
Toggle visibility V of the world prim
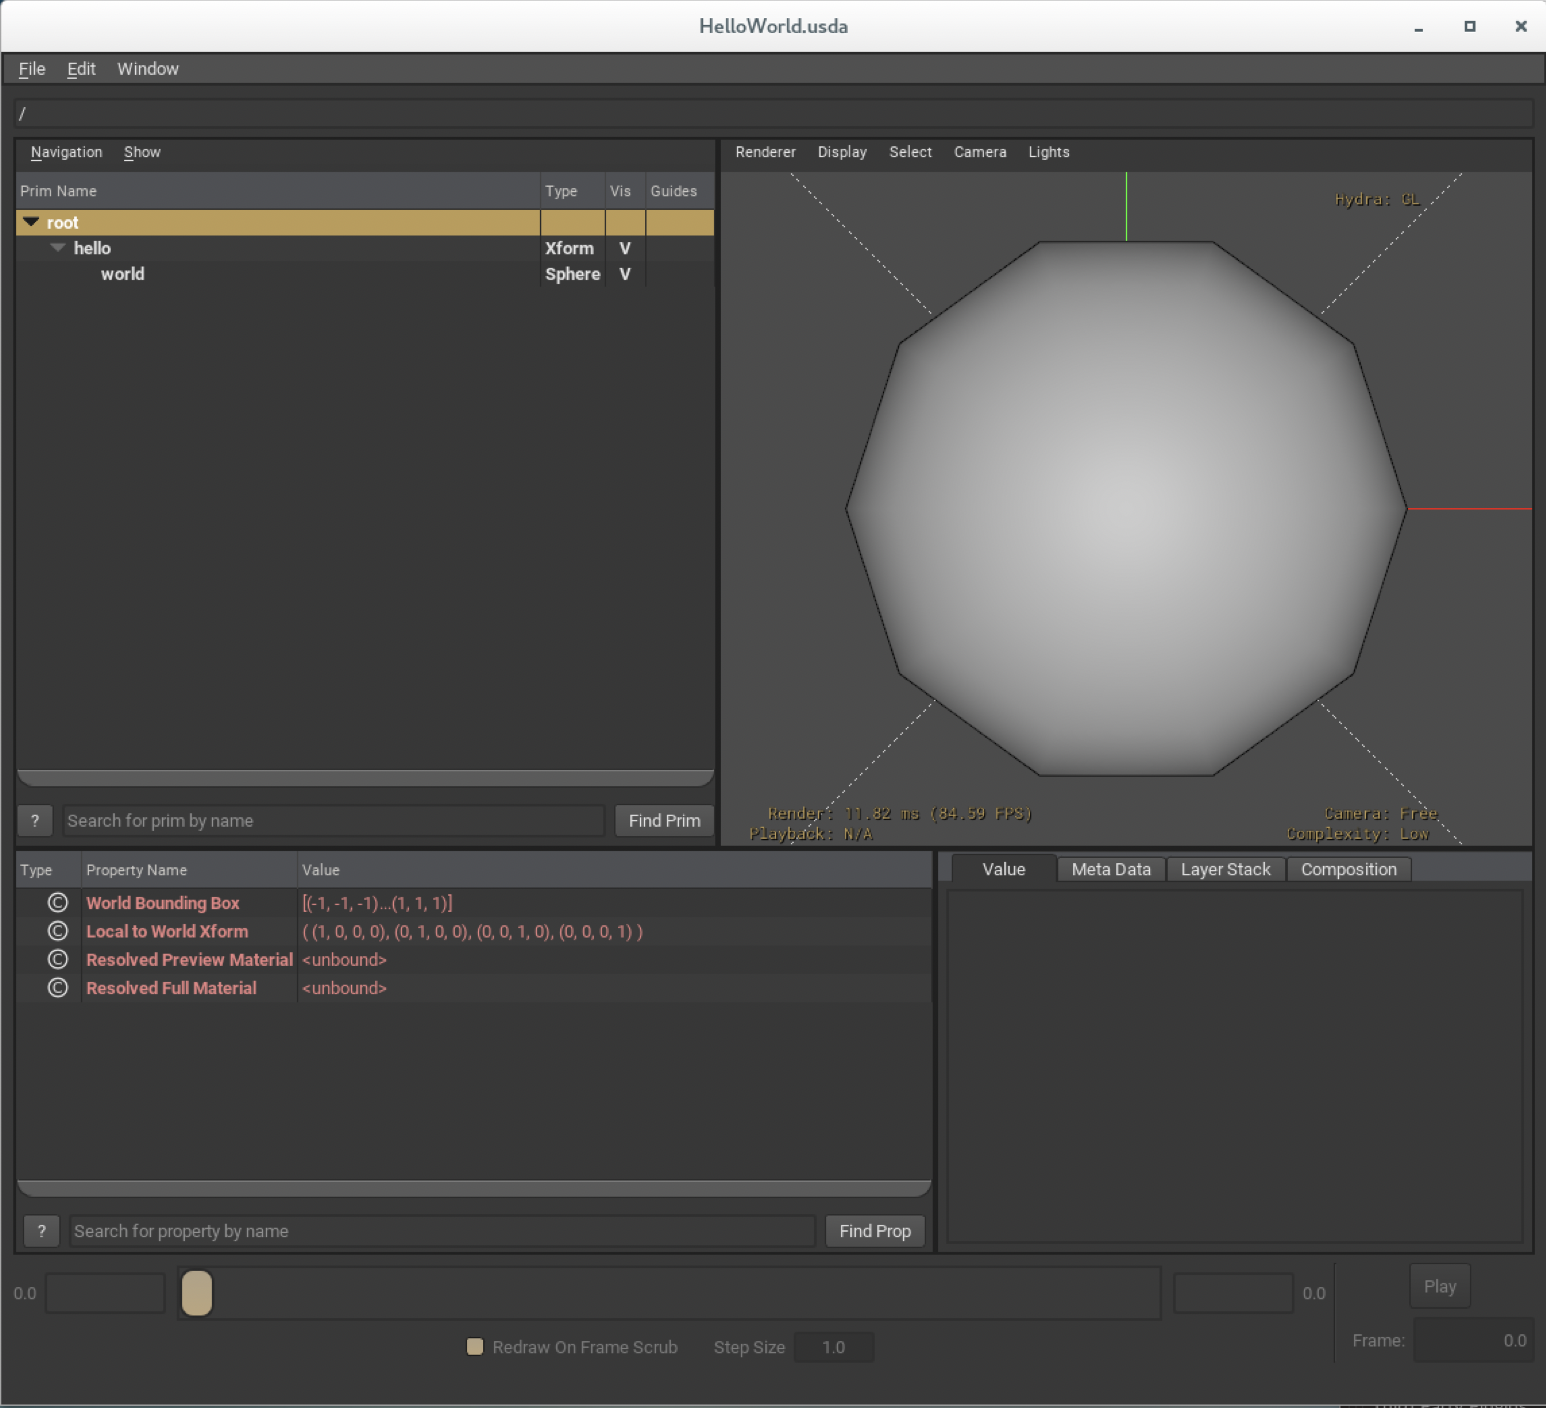point(625,274)
